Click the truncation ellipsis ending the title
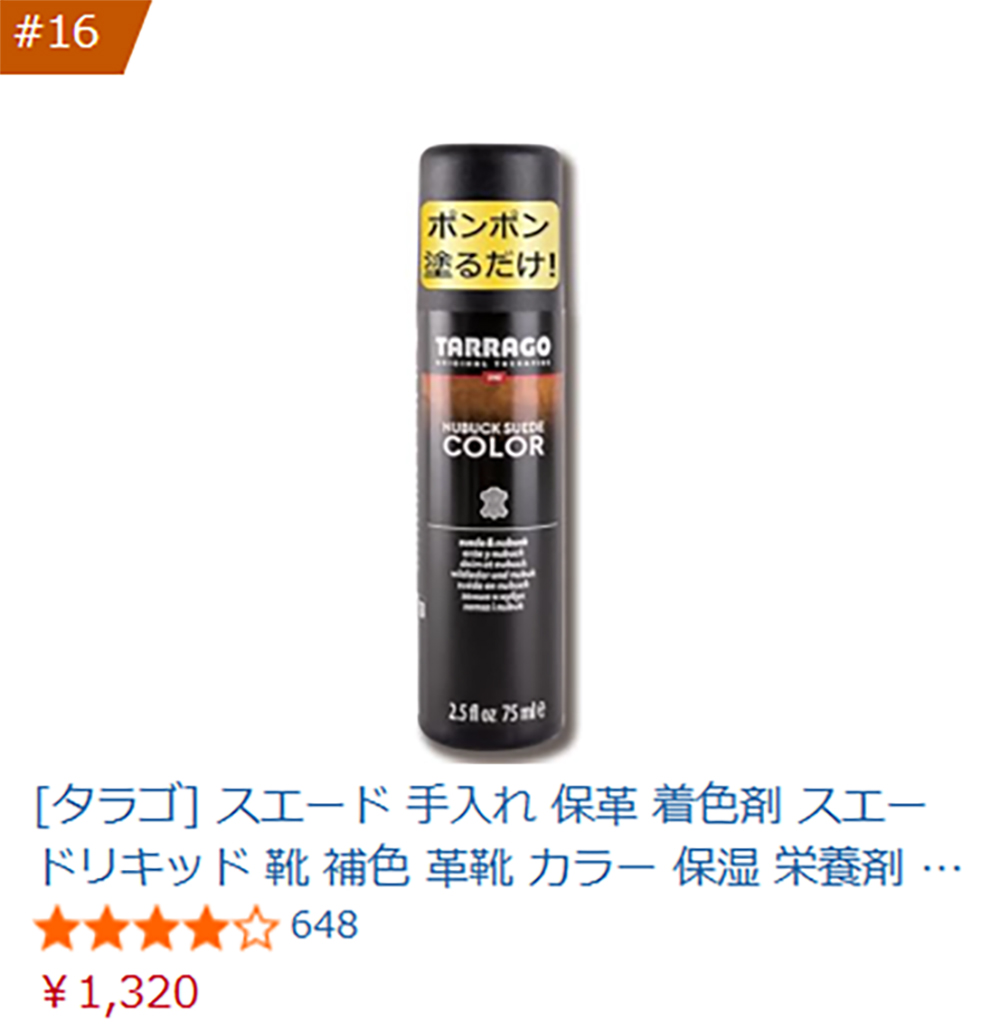The height and width of the screenshot is (1030, 1000). 943,870
